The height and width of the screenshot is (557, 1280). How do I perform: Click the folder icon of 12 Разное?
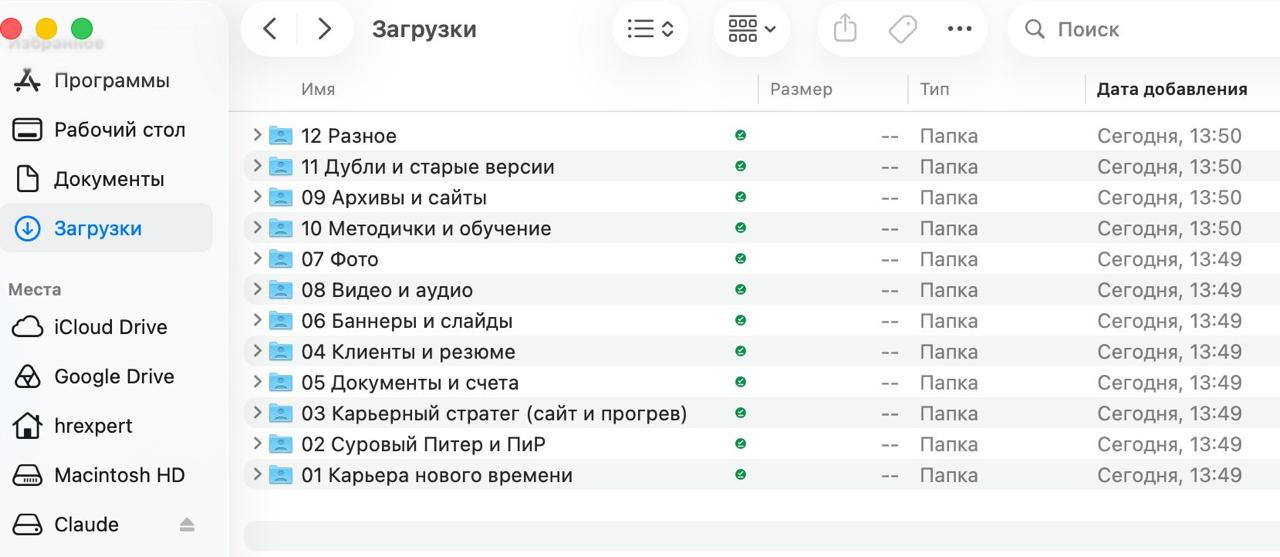tap(281, 135)
